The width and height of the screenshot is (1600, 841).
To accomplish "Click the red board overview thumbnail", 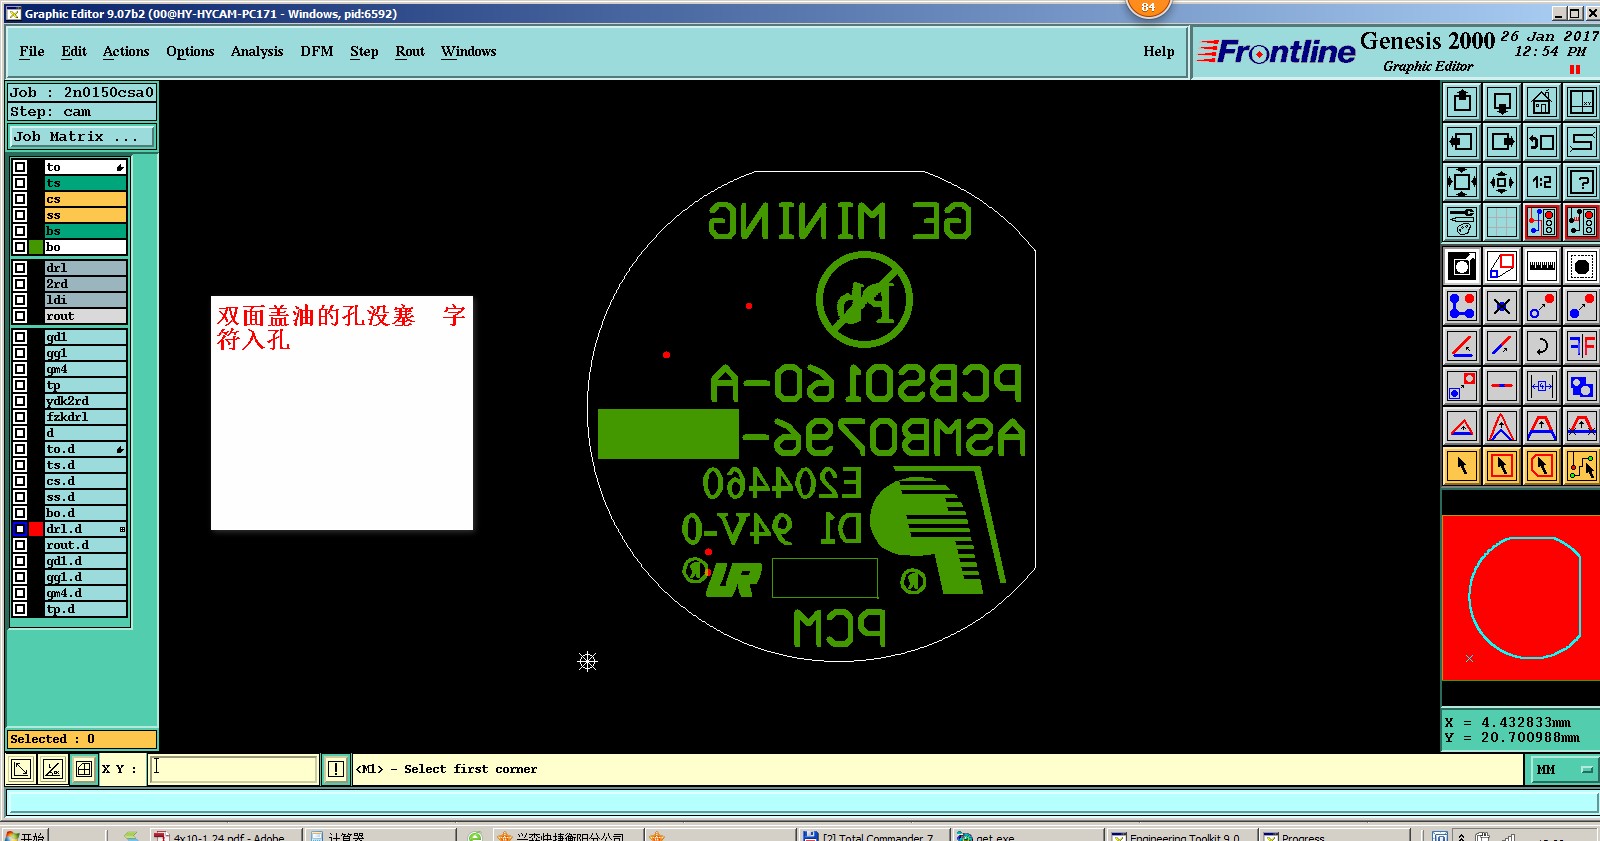I will pos(1521,598).
